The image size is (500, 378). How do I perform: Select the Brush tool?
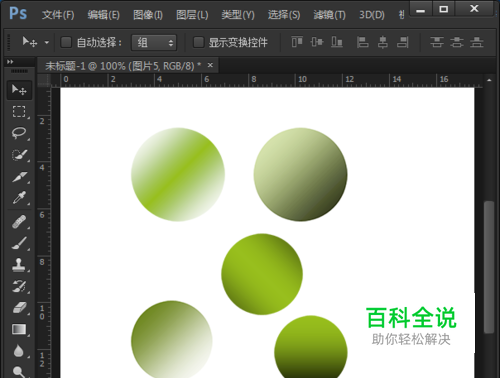tap(19, 243)
